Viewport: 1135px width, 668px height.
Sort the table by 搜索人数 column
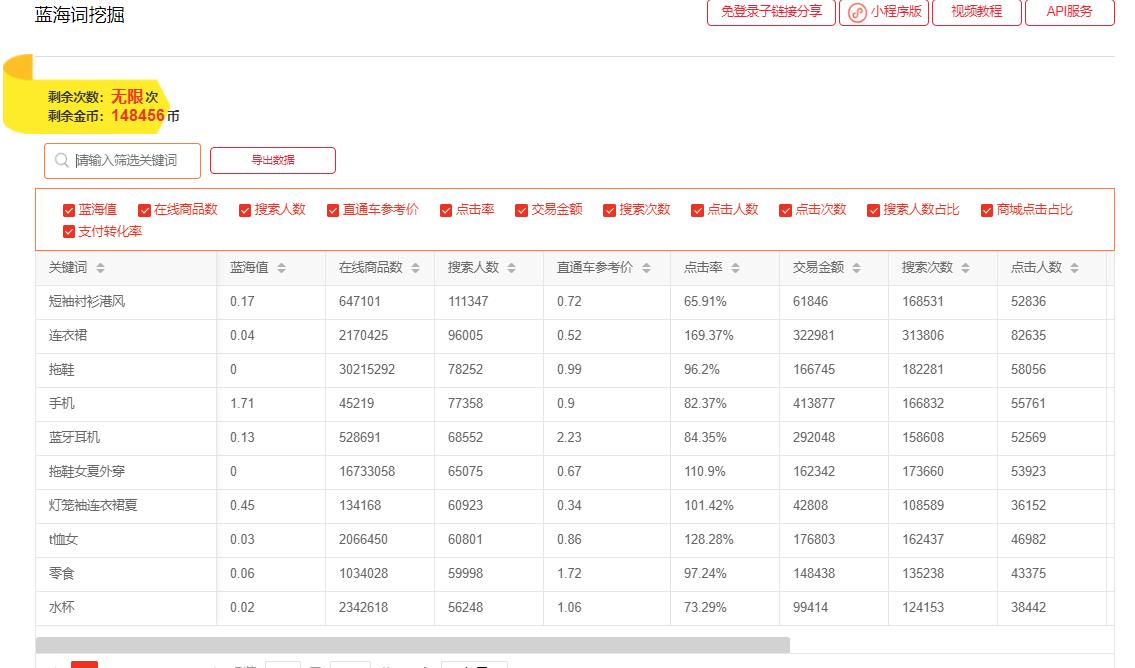pyautogui.click(x=512, y=267)
